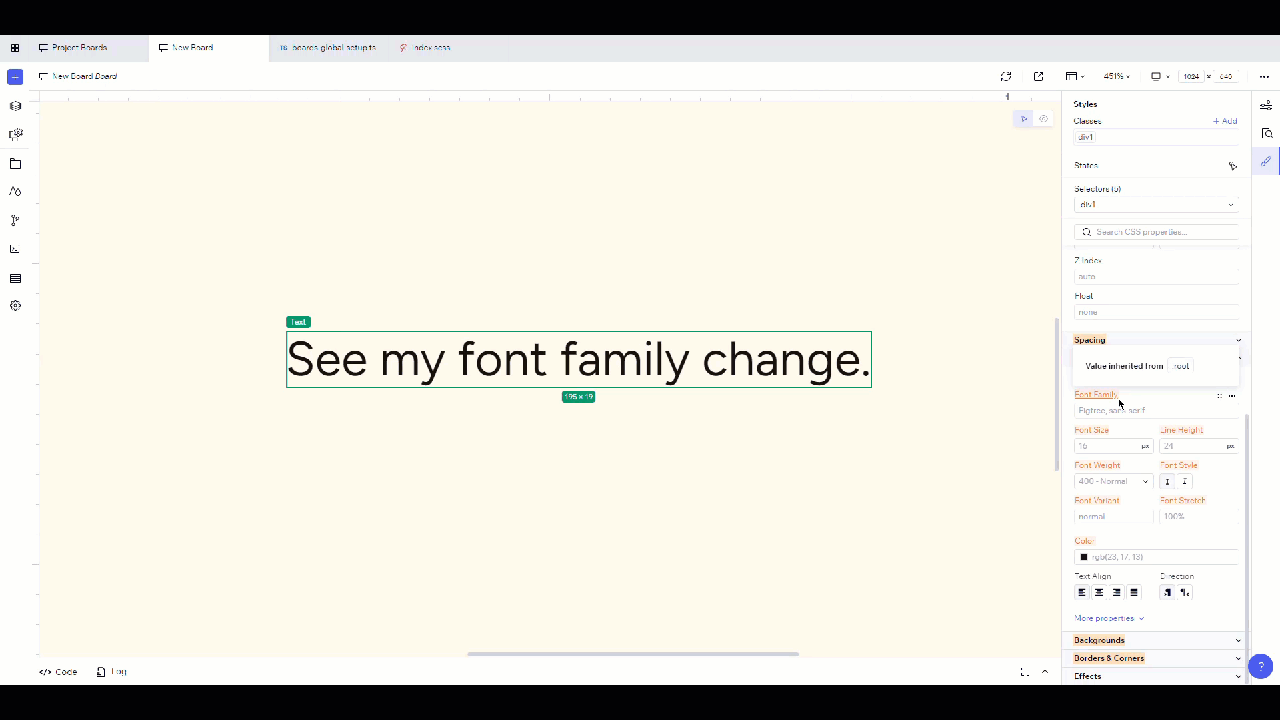The width and height of the screenshot is (1280, 720).
Task: Open the component tree icon in sidebar
Action: (x=15, y=134)
